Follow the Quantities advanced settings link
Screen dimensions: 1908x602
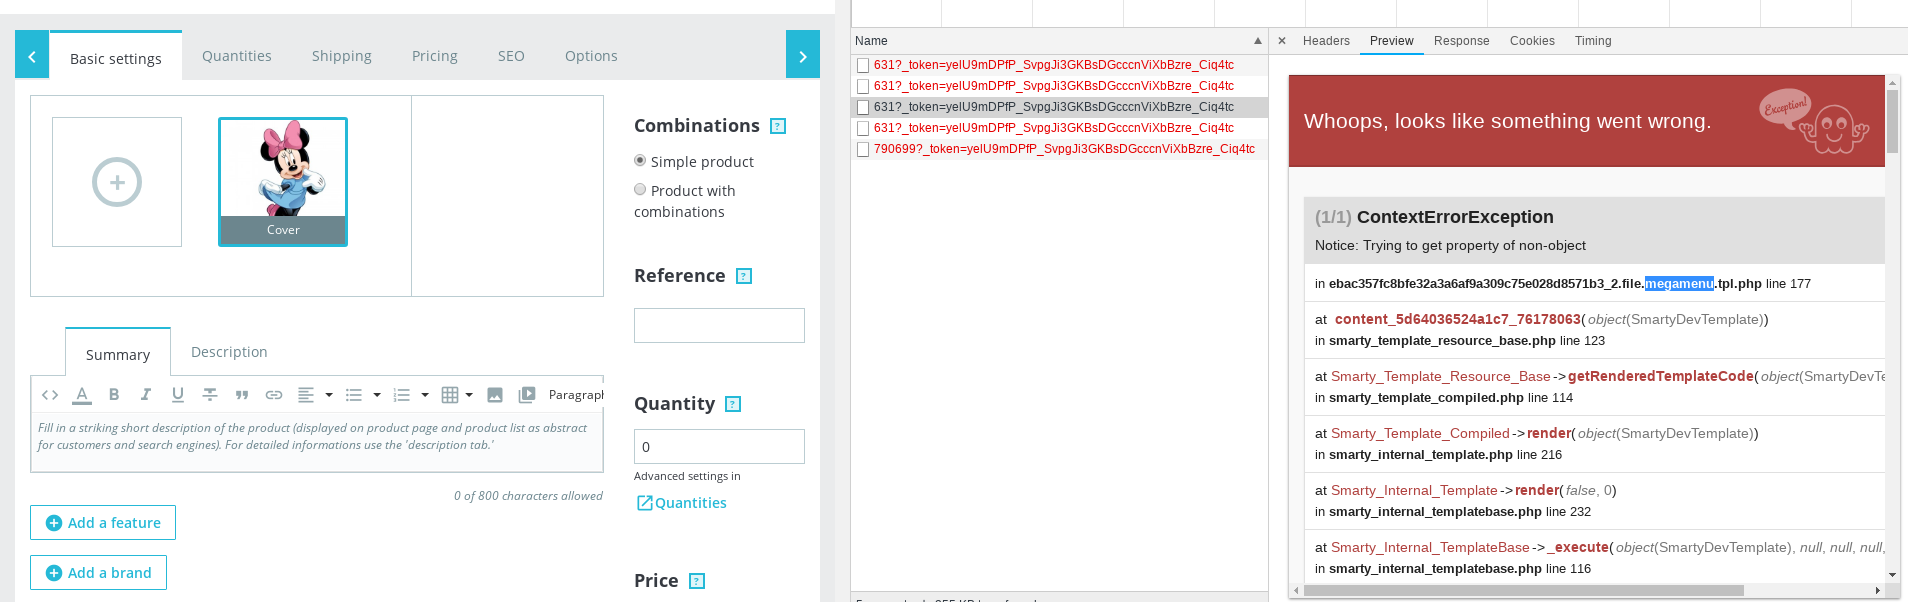point(682,503)
